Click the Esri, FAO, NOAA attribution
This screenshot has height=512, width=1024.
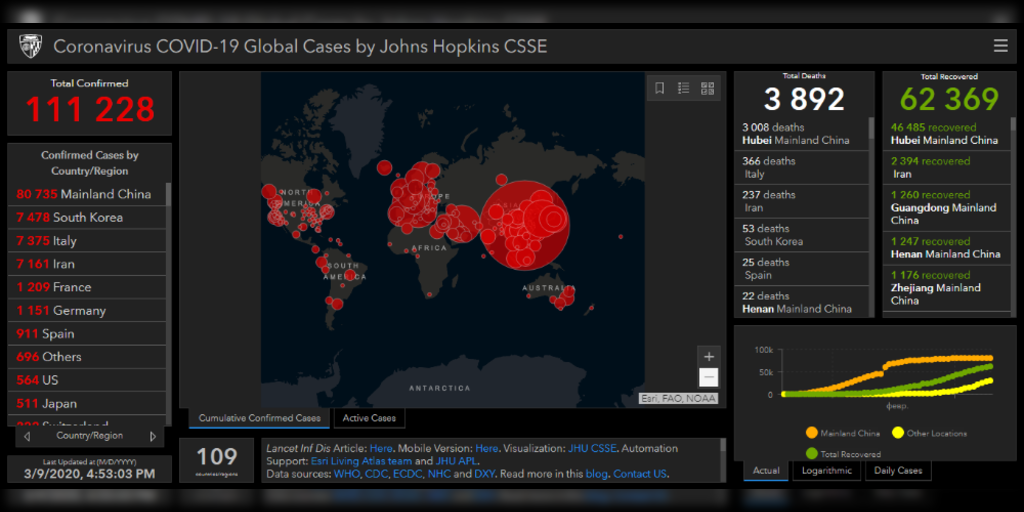pyautogui.click(x=678, y=398)
